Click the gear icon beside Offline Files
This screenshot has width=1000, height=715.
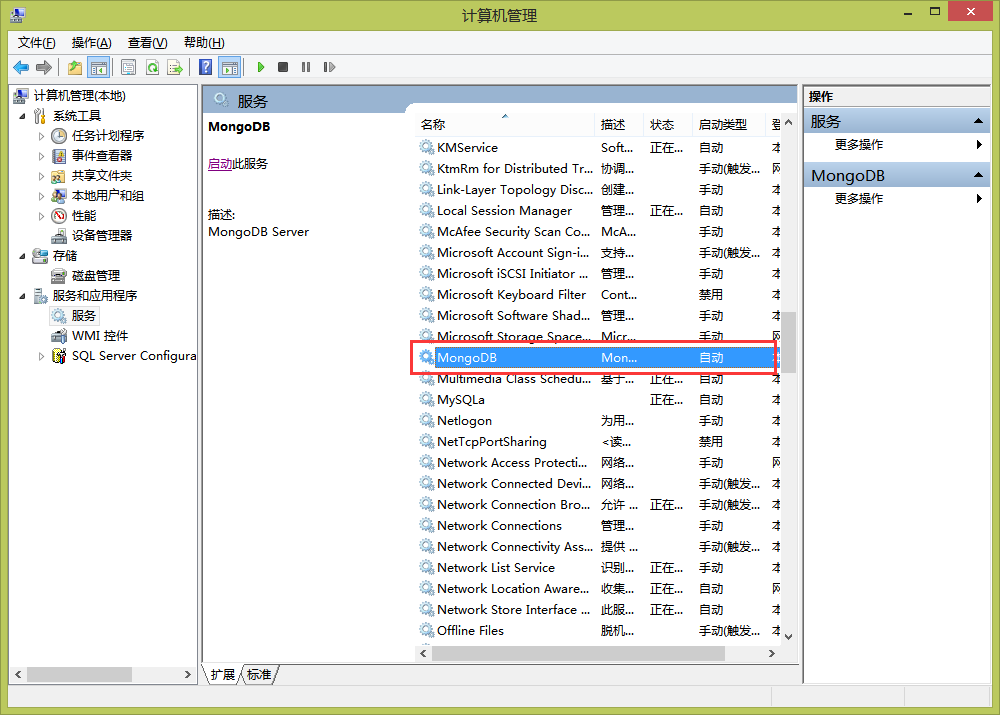pos(427,630)
